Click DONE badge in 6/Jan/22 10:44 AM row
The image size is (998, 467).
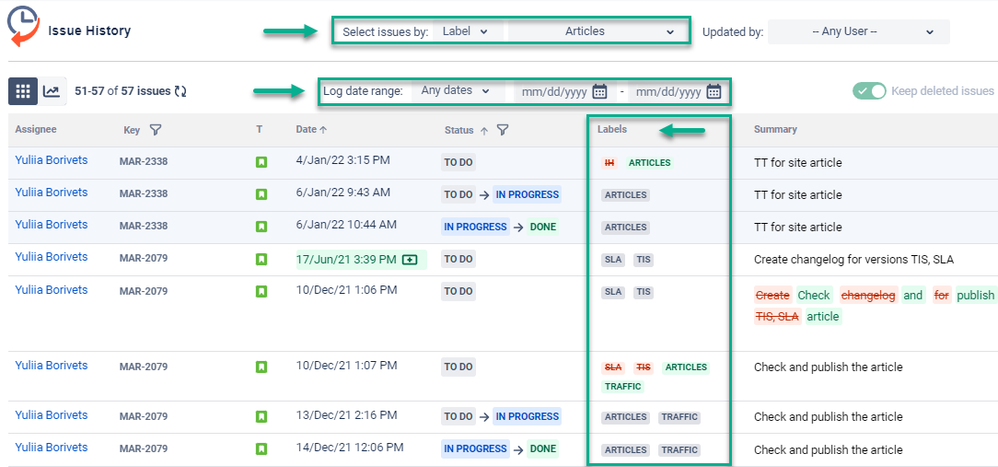[543, 227]
